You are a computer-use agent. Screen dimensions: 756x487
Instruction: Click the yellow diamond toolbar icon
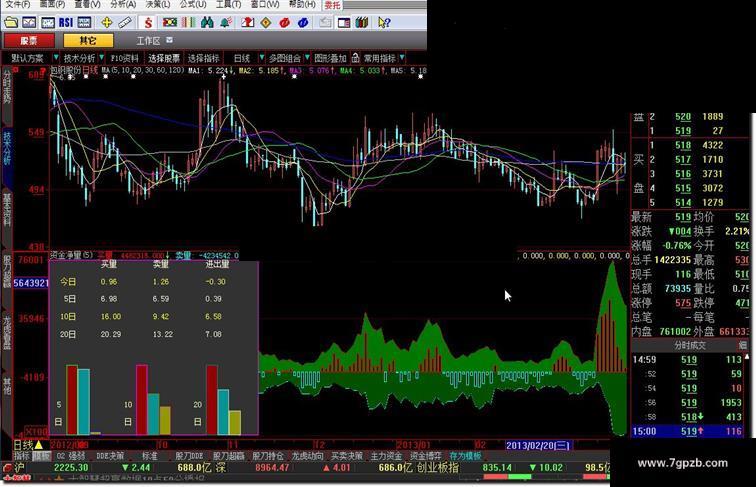pos(266,23)
